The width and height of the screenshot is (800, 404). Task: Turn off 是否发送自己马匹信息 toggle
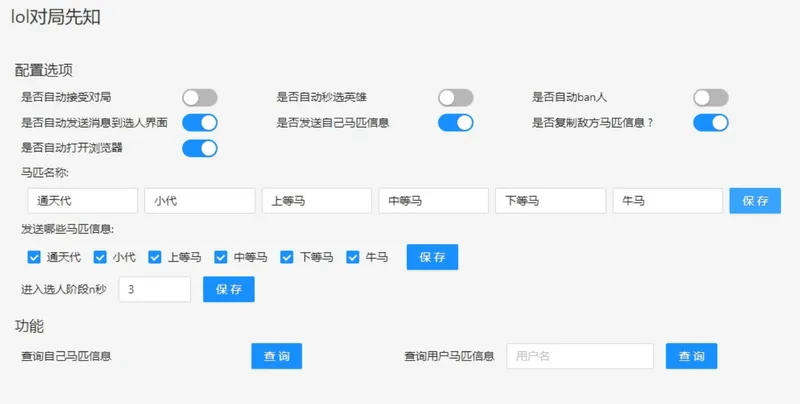[x=456, y=123]
